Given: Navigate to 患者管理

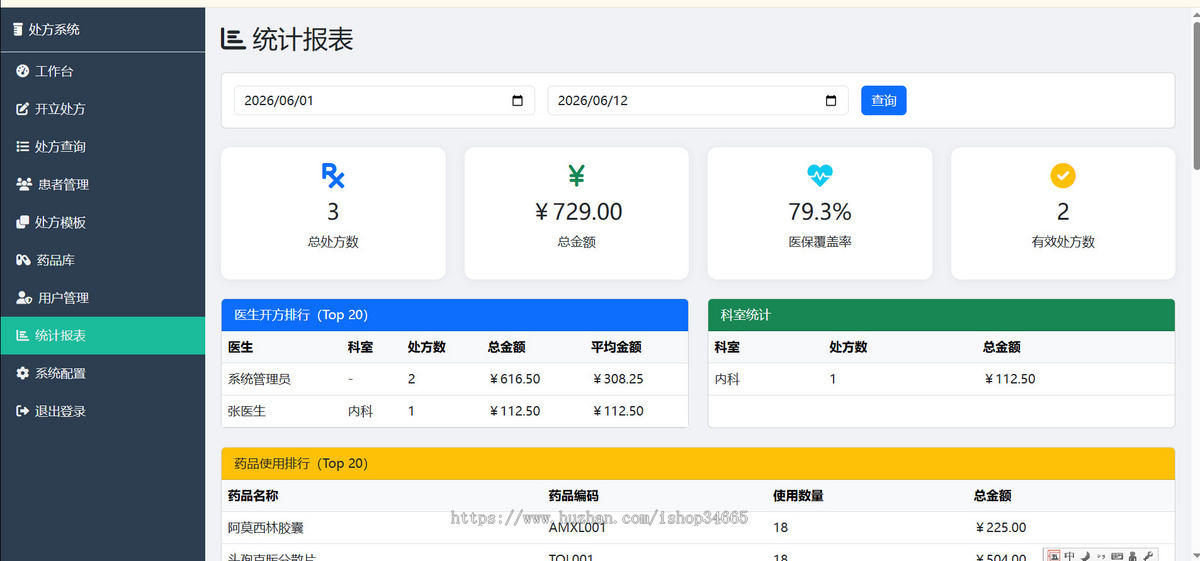Looking at the screenshot, I should click(103, 184).
